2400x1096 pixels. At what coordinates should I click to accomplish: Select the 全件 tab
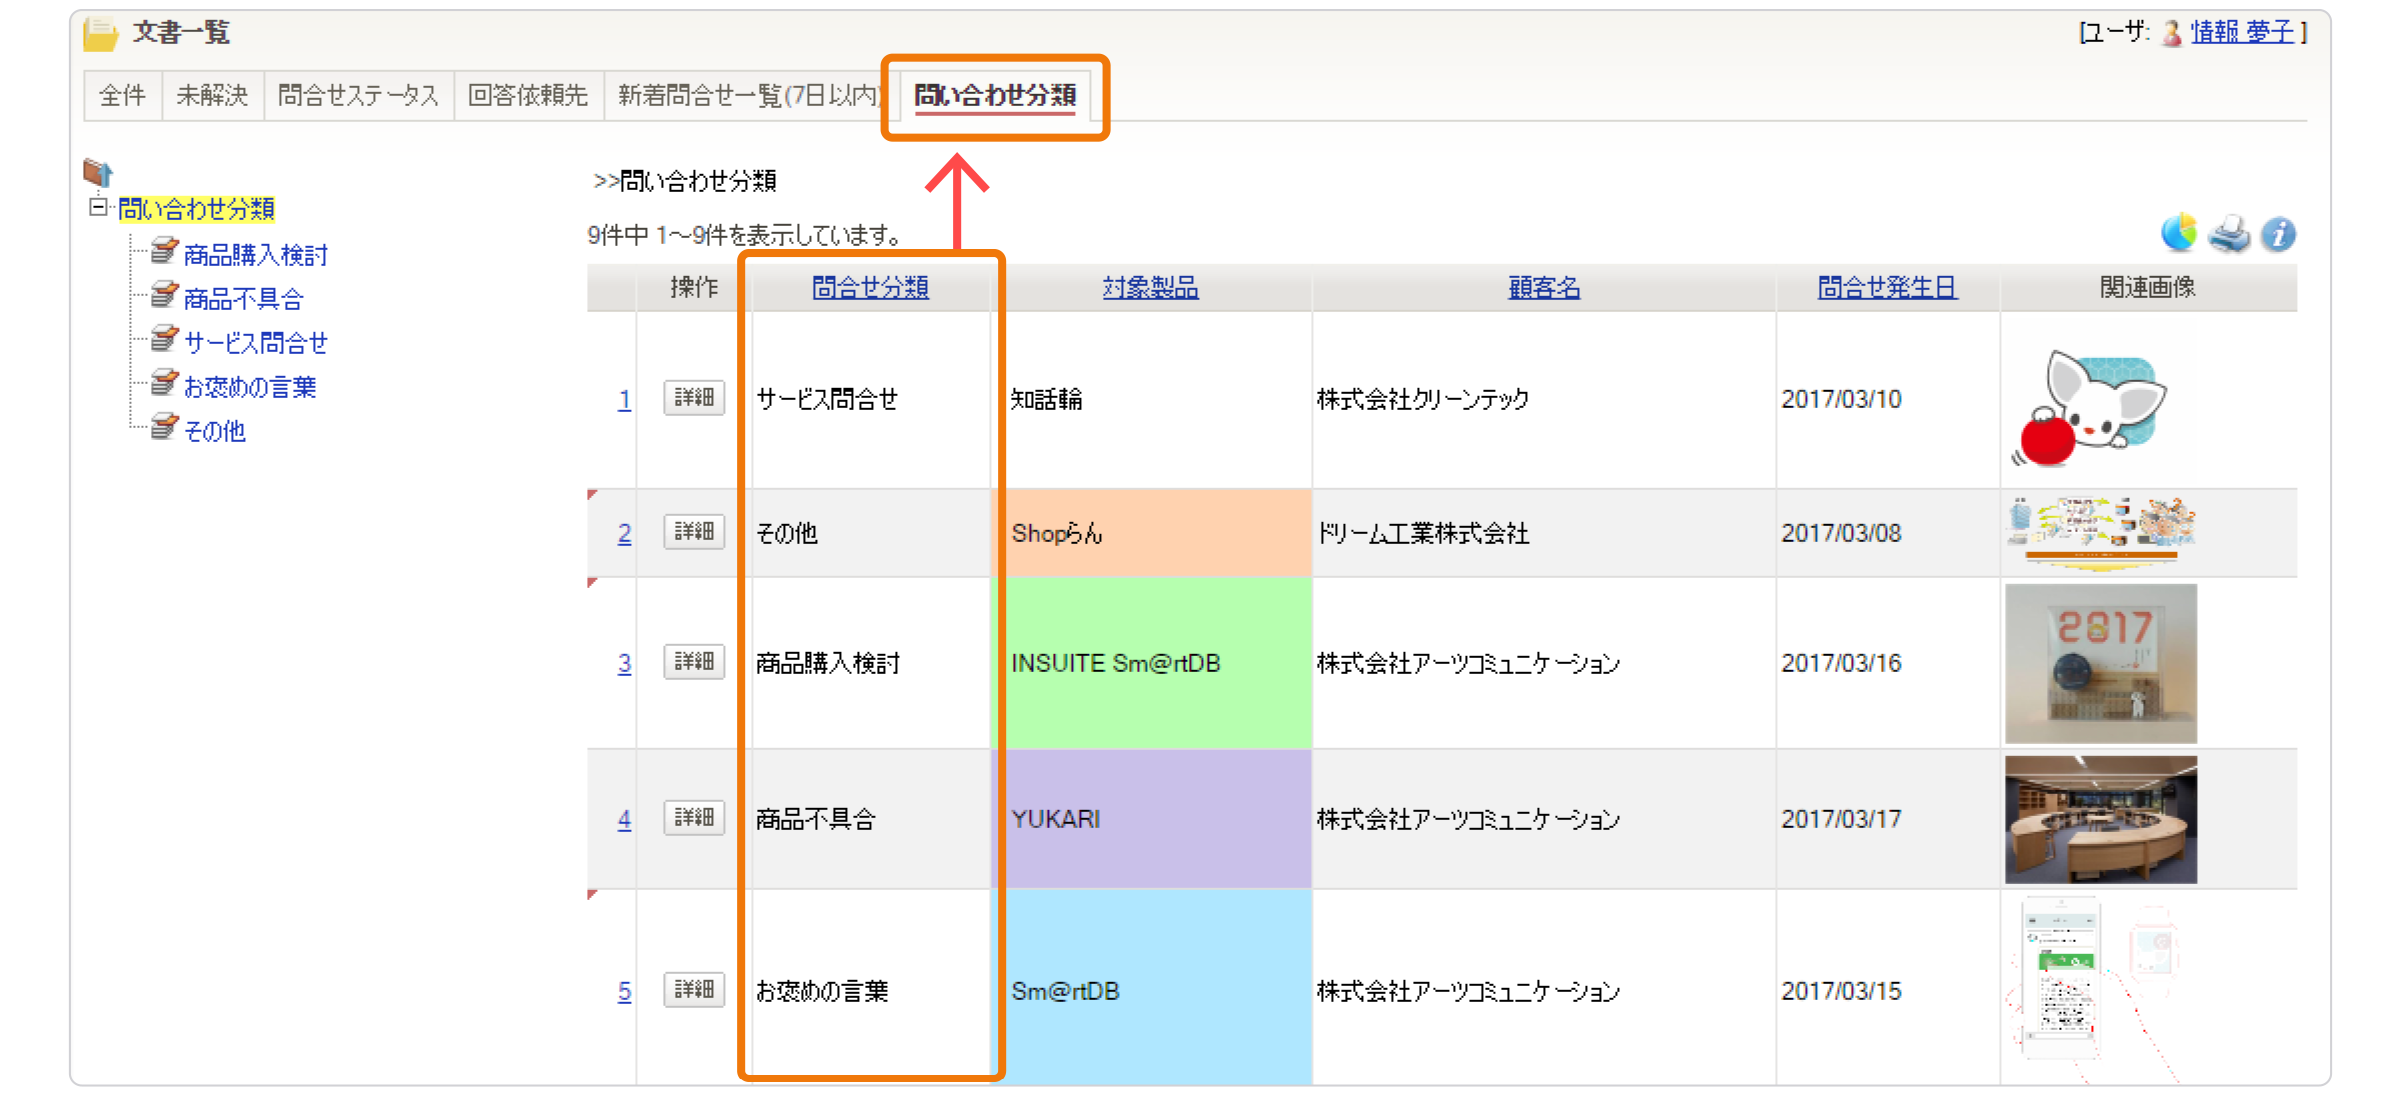tap(122, 95)
